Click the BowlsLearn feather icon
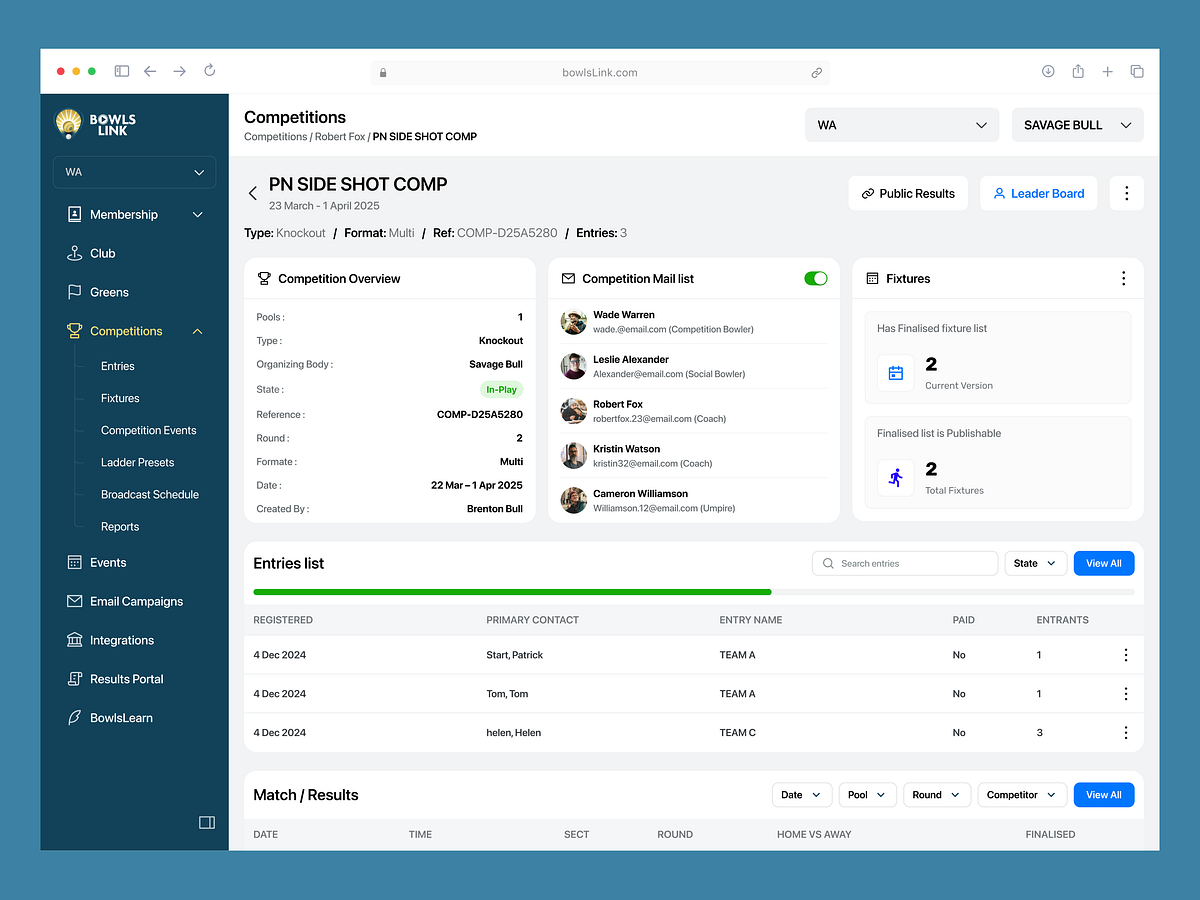This screenshot has height=900, width=1200. click(x=74, y=718)
